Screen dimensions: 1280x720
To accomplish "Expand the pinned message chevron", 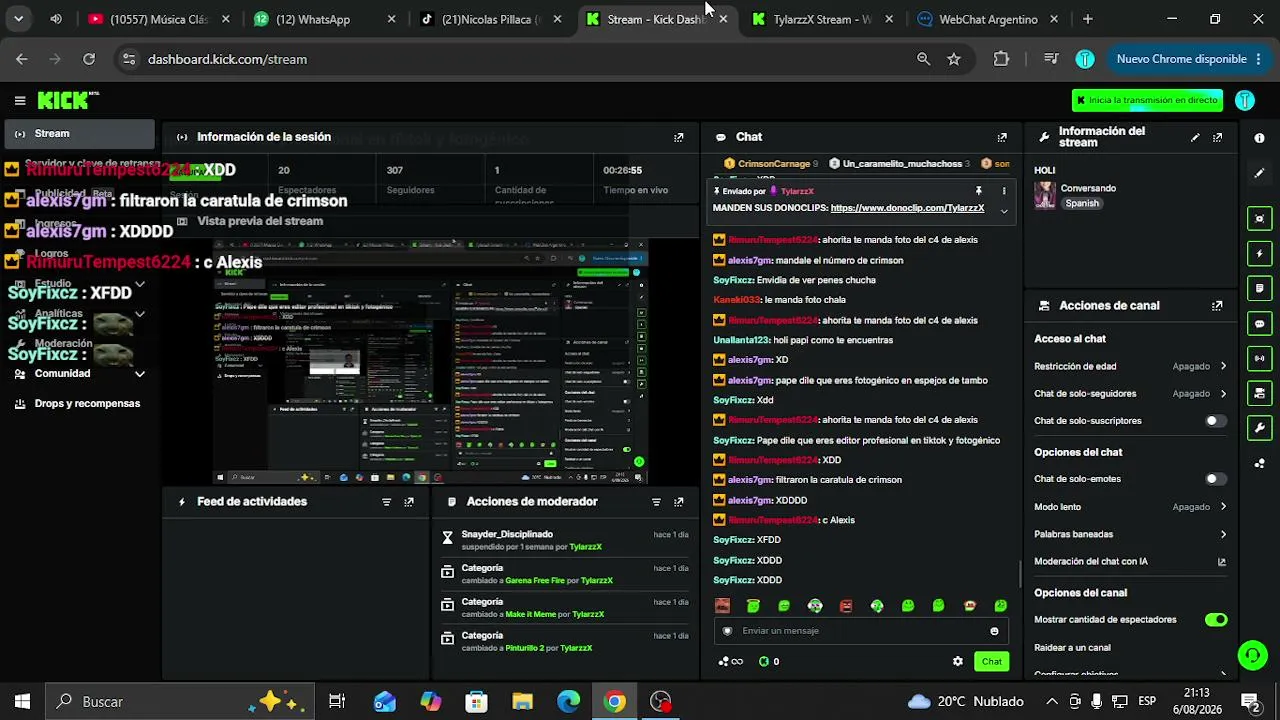I will pos(1004,210).
